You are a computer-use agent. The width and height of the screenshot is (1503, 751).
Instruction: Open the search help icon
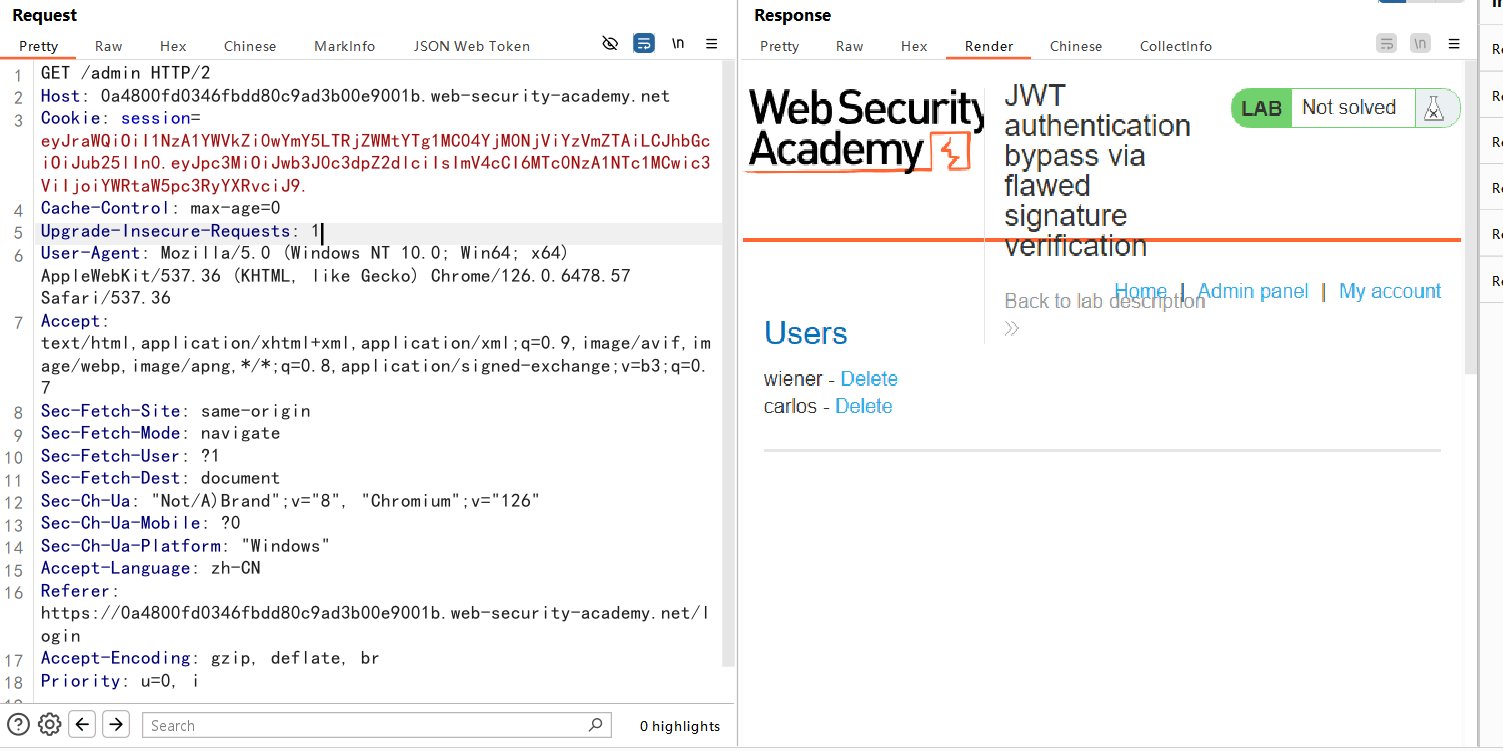(18, 725)
